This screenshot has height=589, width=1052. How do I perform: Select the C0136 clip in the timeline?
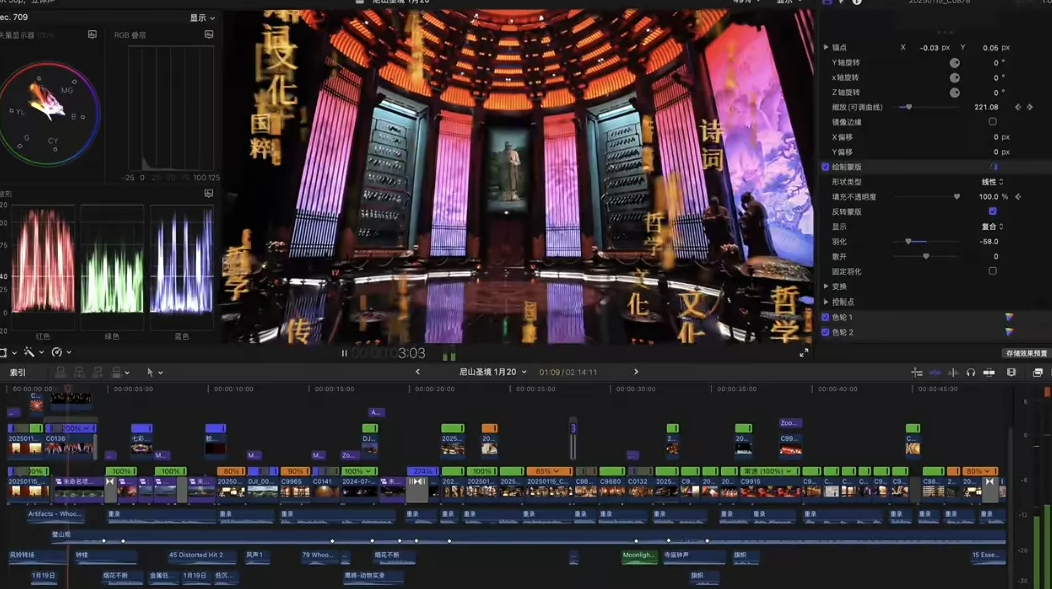pyautogui.click(x=70, y=444)
